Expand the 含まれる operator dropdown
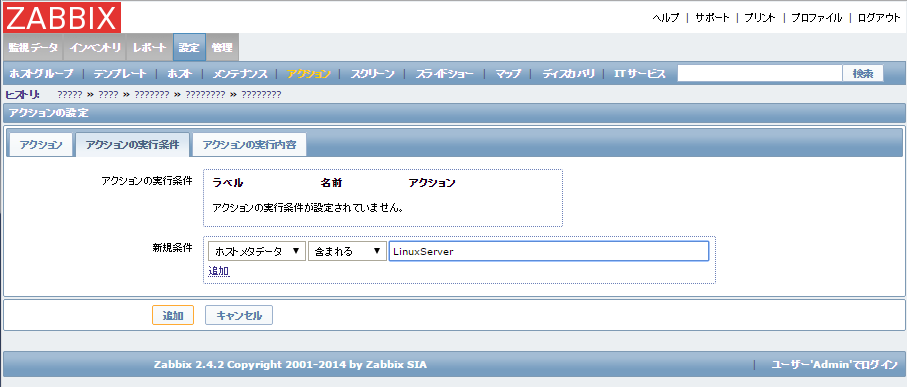The height and width of the screenshot is (387, 907). [x=348, y=252]
